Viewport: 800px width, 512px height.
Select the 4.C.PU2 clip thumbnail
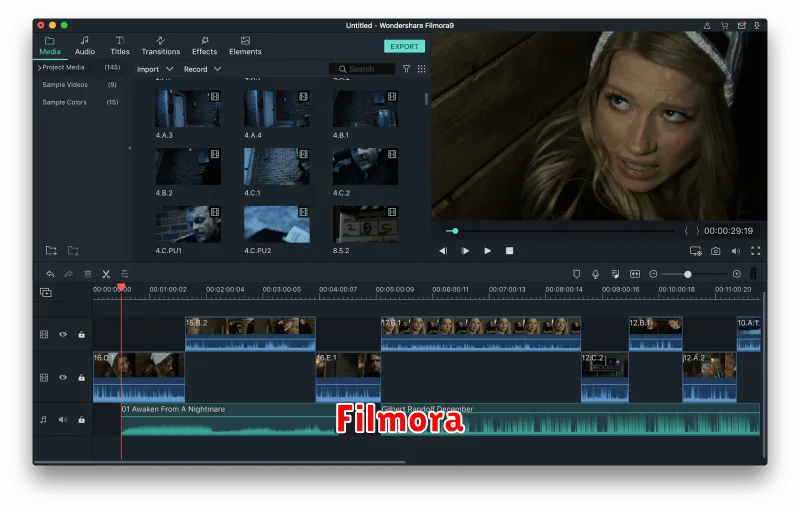277,224
